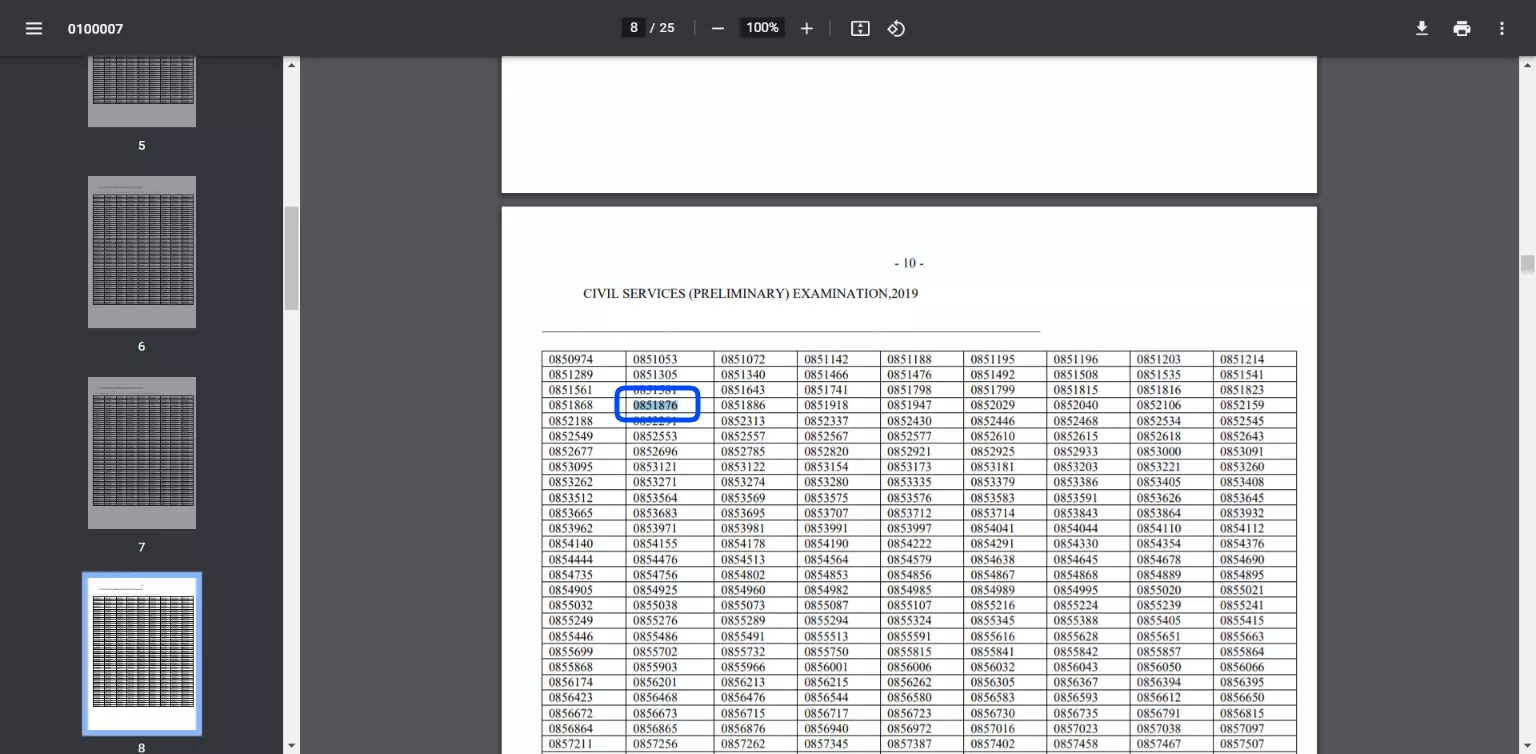Click the 100% zoom level field
This screenshot has height=754, width=1536.
coord(762,28)
